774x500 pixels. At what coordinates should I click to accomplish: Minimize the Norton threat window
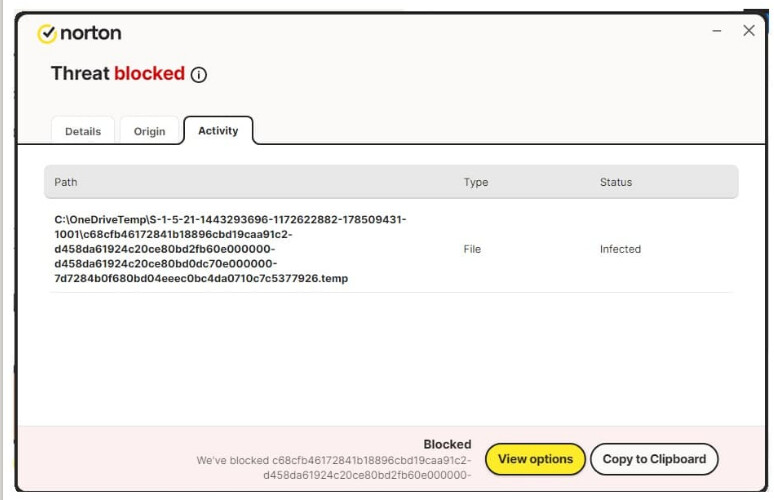pos(717,32)
